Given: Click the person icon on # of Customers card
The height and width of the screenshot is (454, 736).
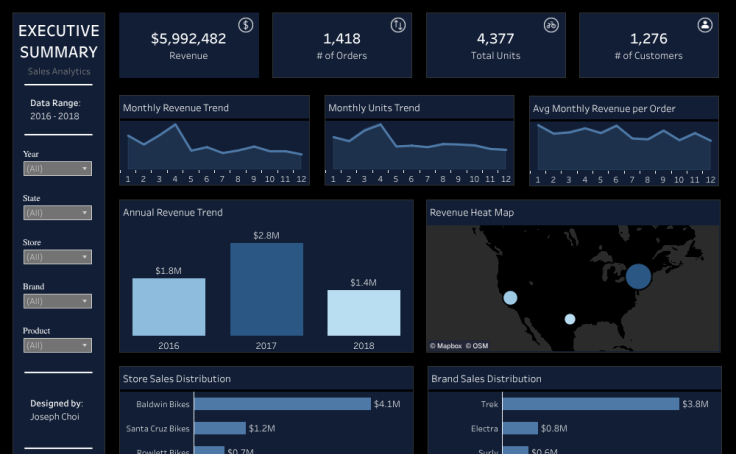Looking at the screenshot, I should click(x=705, y=25).
